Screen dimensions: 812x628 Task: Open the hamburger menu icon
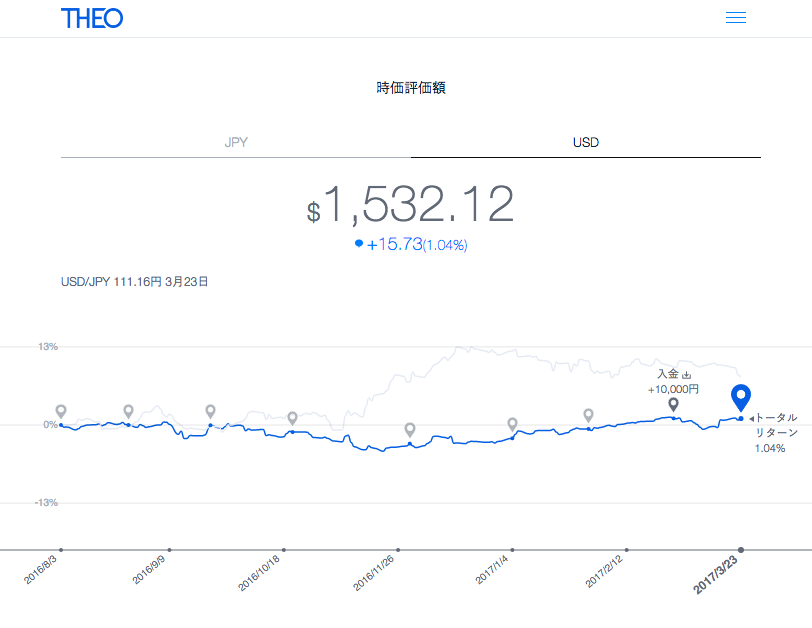735,18
